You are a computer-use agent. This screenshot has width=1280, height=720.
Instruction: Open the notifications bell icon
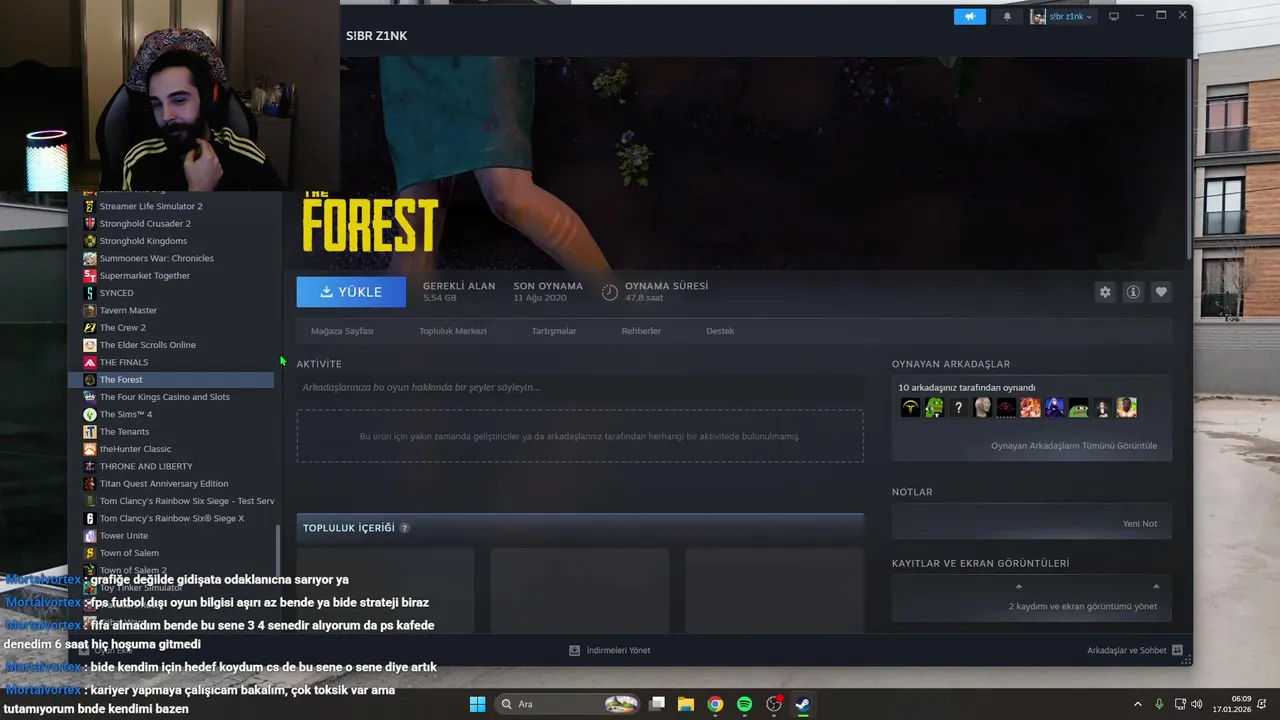tap(1007, 16)
